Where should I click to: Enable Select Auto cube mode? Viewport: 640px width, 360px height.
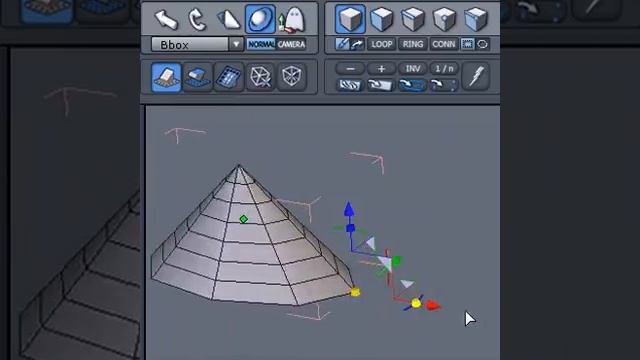pyautogui.click(x=350, y=19)
